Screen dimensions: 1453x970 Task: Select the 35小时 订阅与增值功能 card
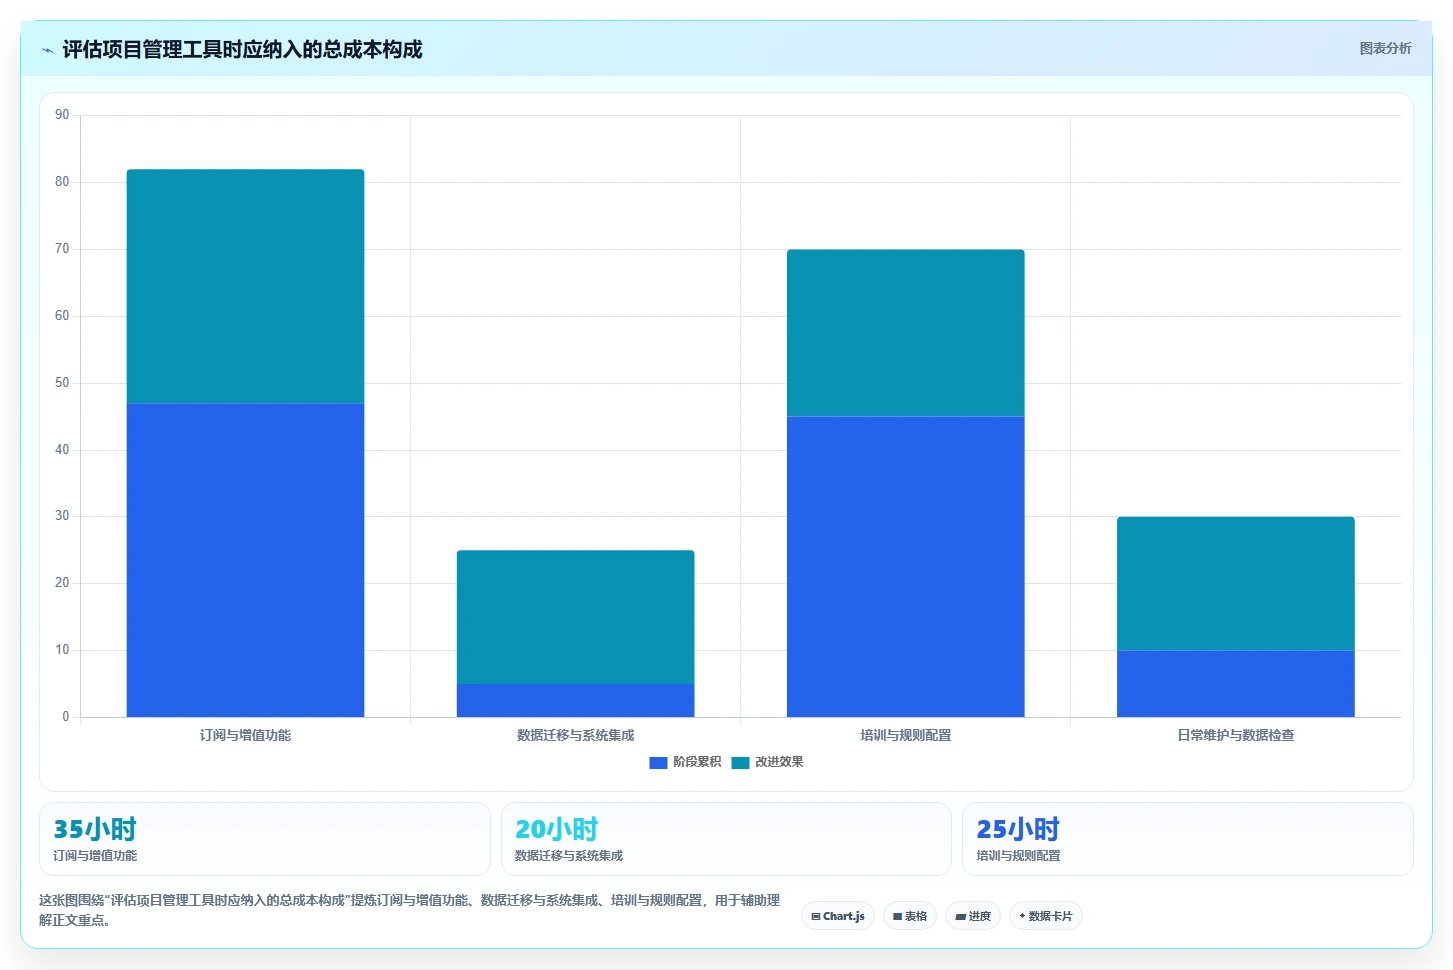click(265, 839)
